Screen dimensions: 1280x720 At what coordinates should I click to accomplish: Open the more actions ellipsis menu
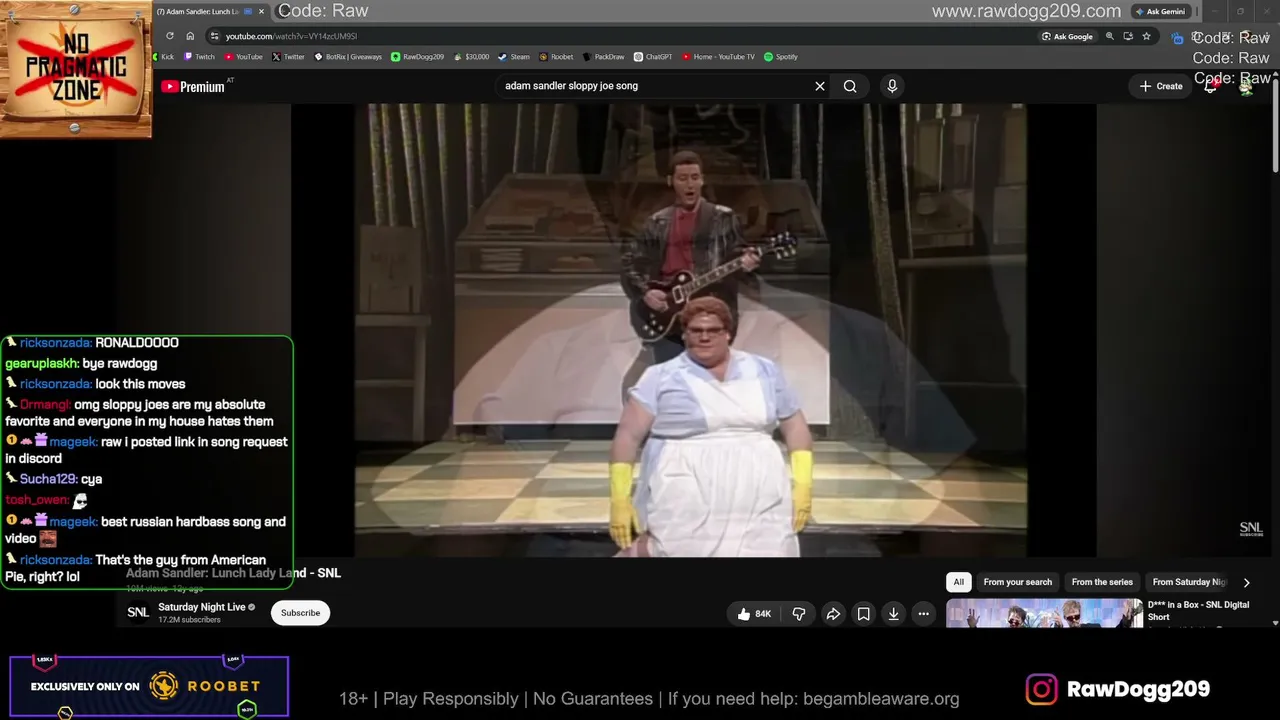pyautogui.click(x=924, y=614)
